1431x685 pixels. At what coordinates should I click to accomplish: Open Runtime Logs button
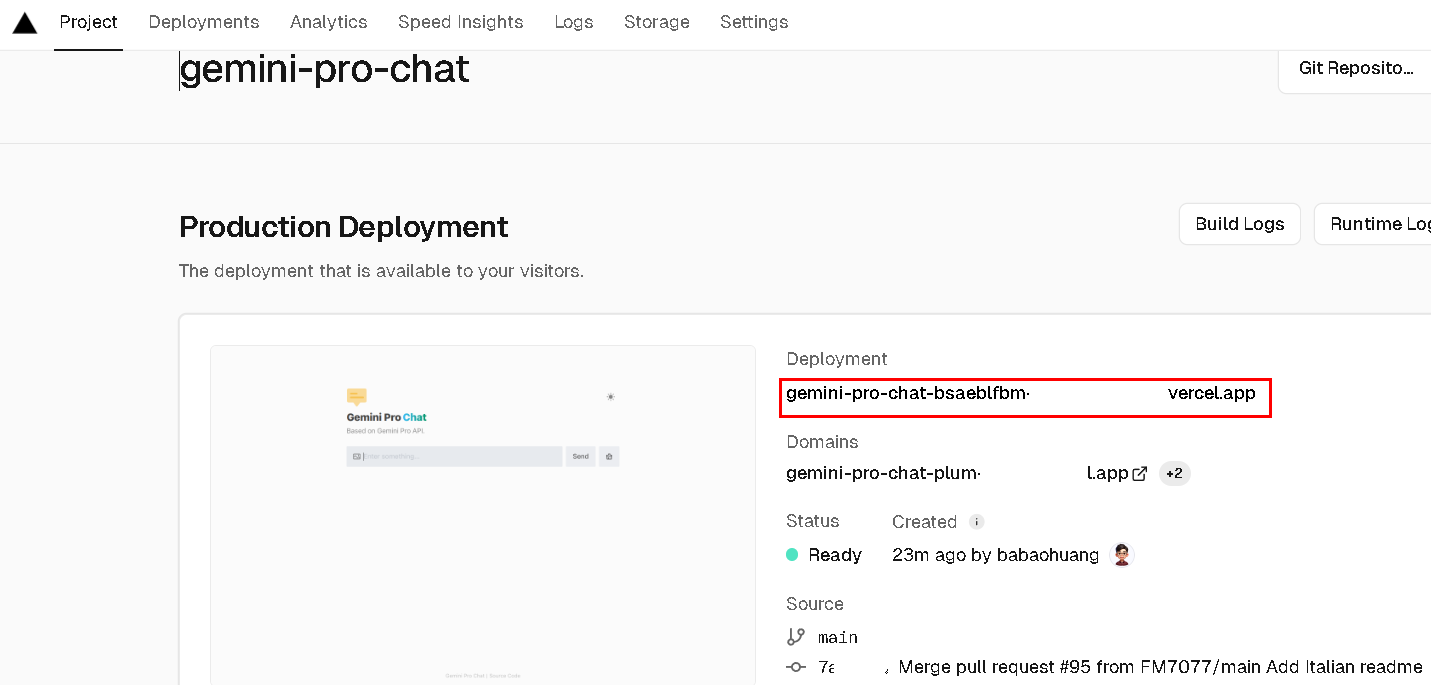[x=1372, y=224]
